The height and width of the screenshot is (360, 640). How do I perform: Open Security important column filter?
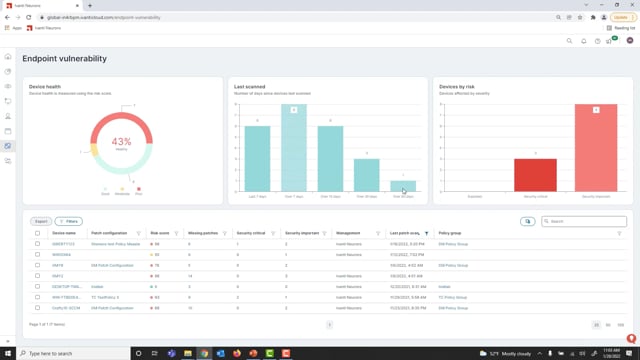coord(324,233)
